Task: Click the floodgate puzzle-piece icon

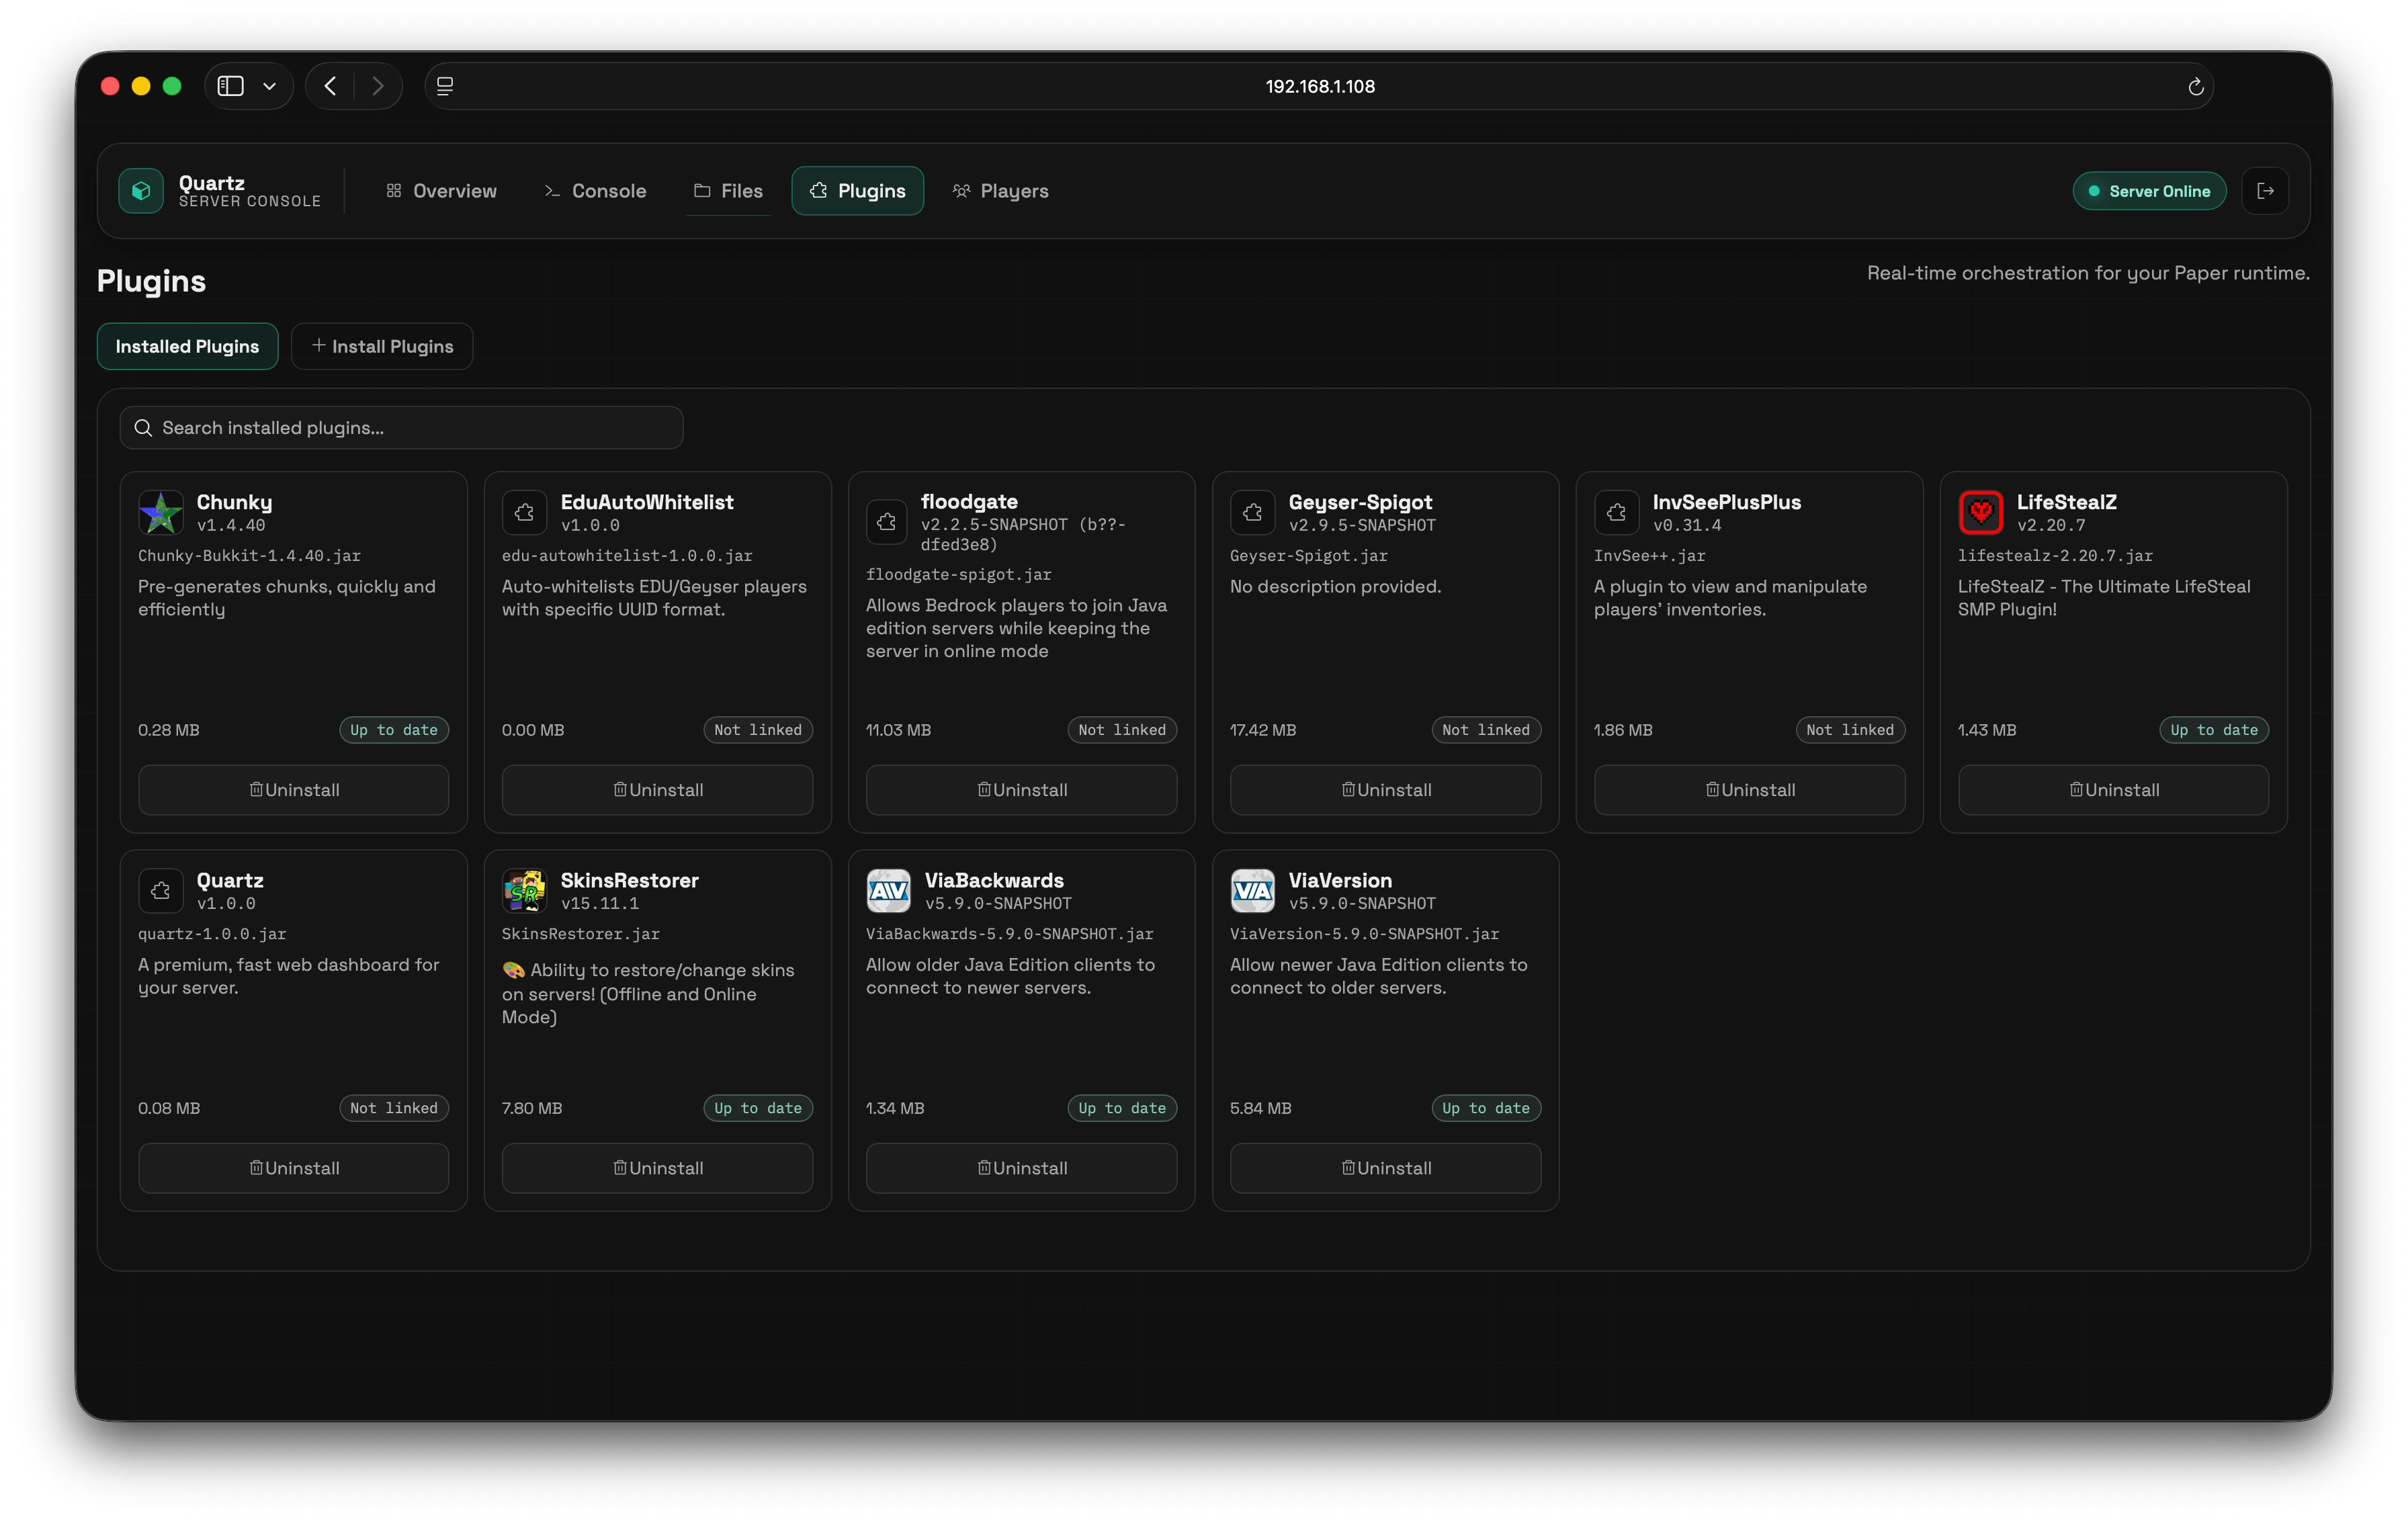Action: tap(887, 521)
